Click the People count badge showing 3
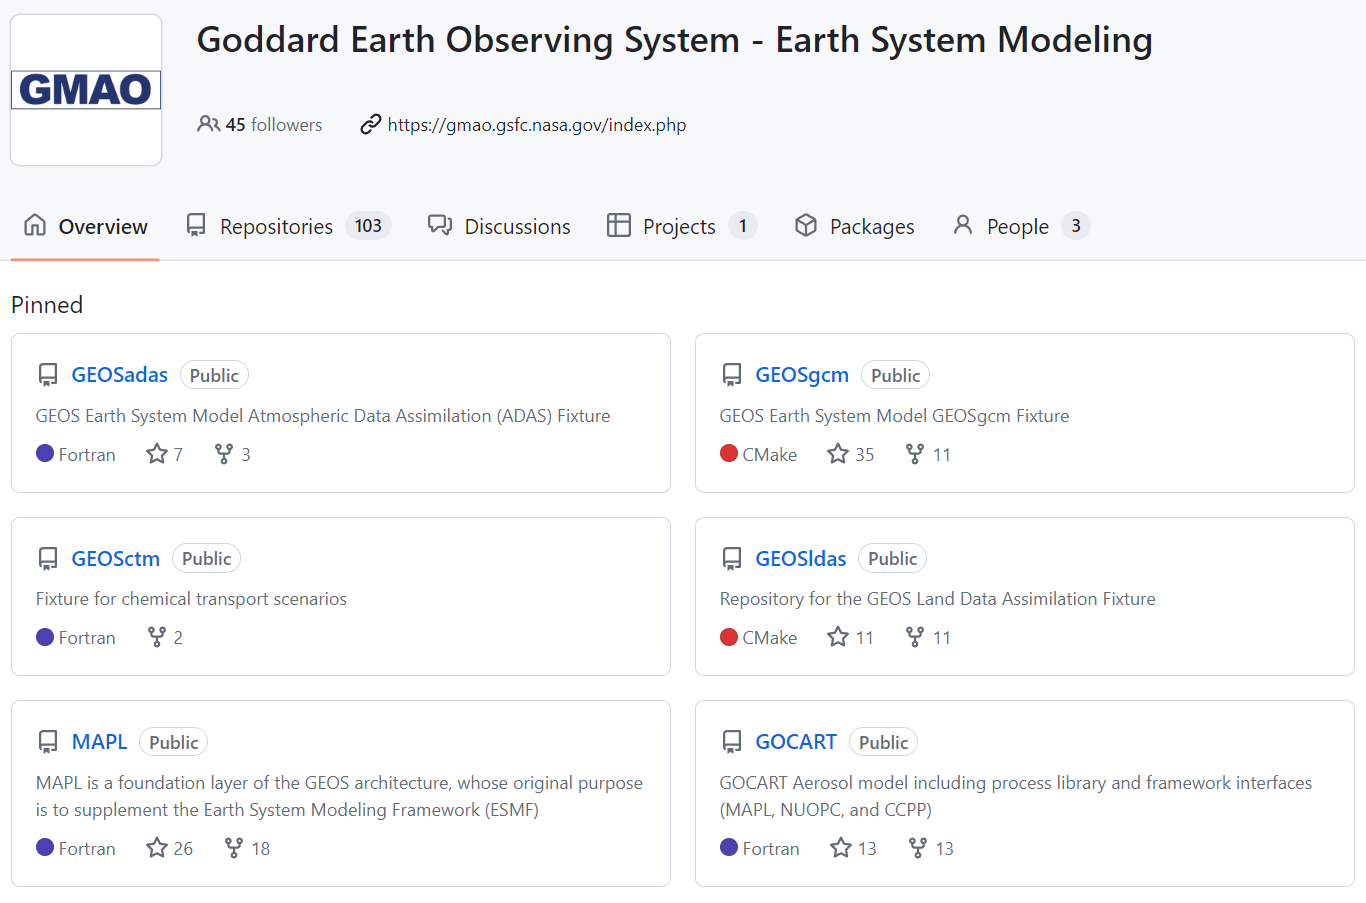 pyautogui.click(x=1076, y=226)
